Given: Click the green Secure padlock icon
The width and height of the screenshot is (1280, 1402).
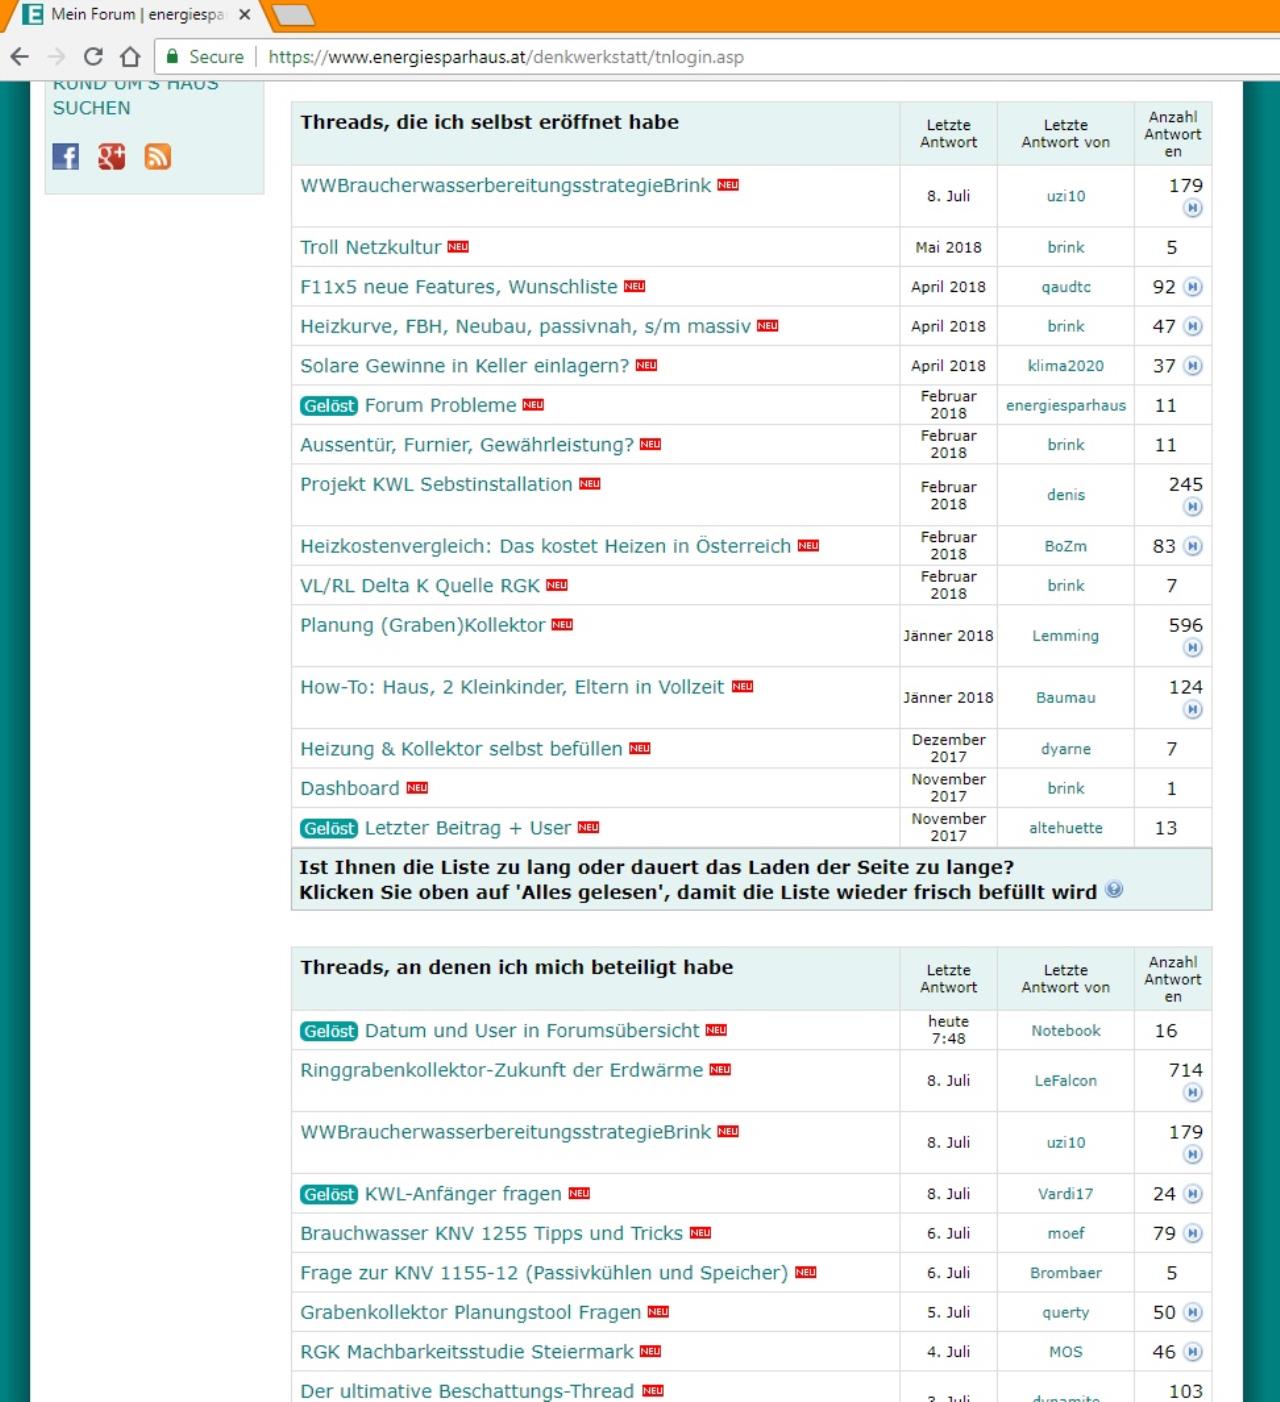Looking at the screenshot, I should pos(173,57).
